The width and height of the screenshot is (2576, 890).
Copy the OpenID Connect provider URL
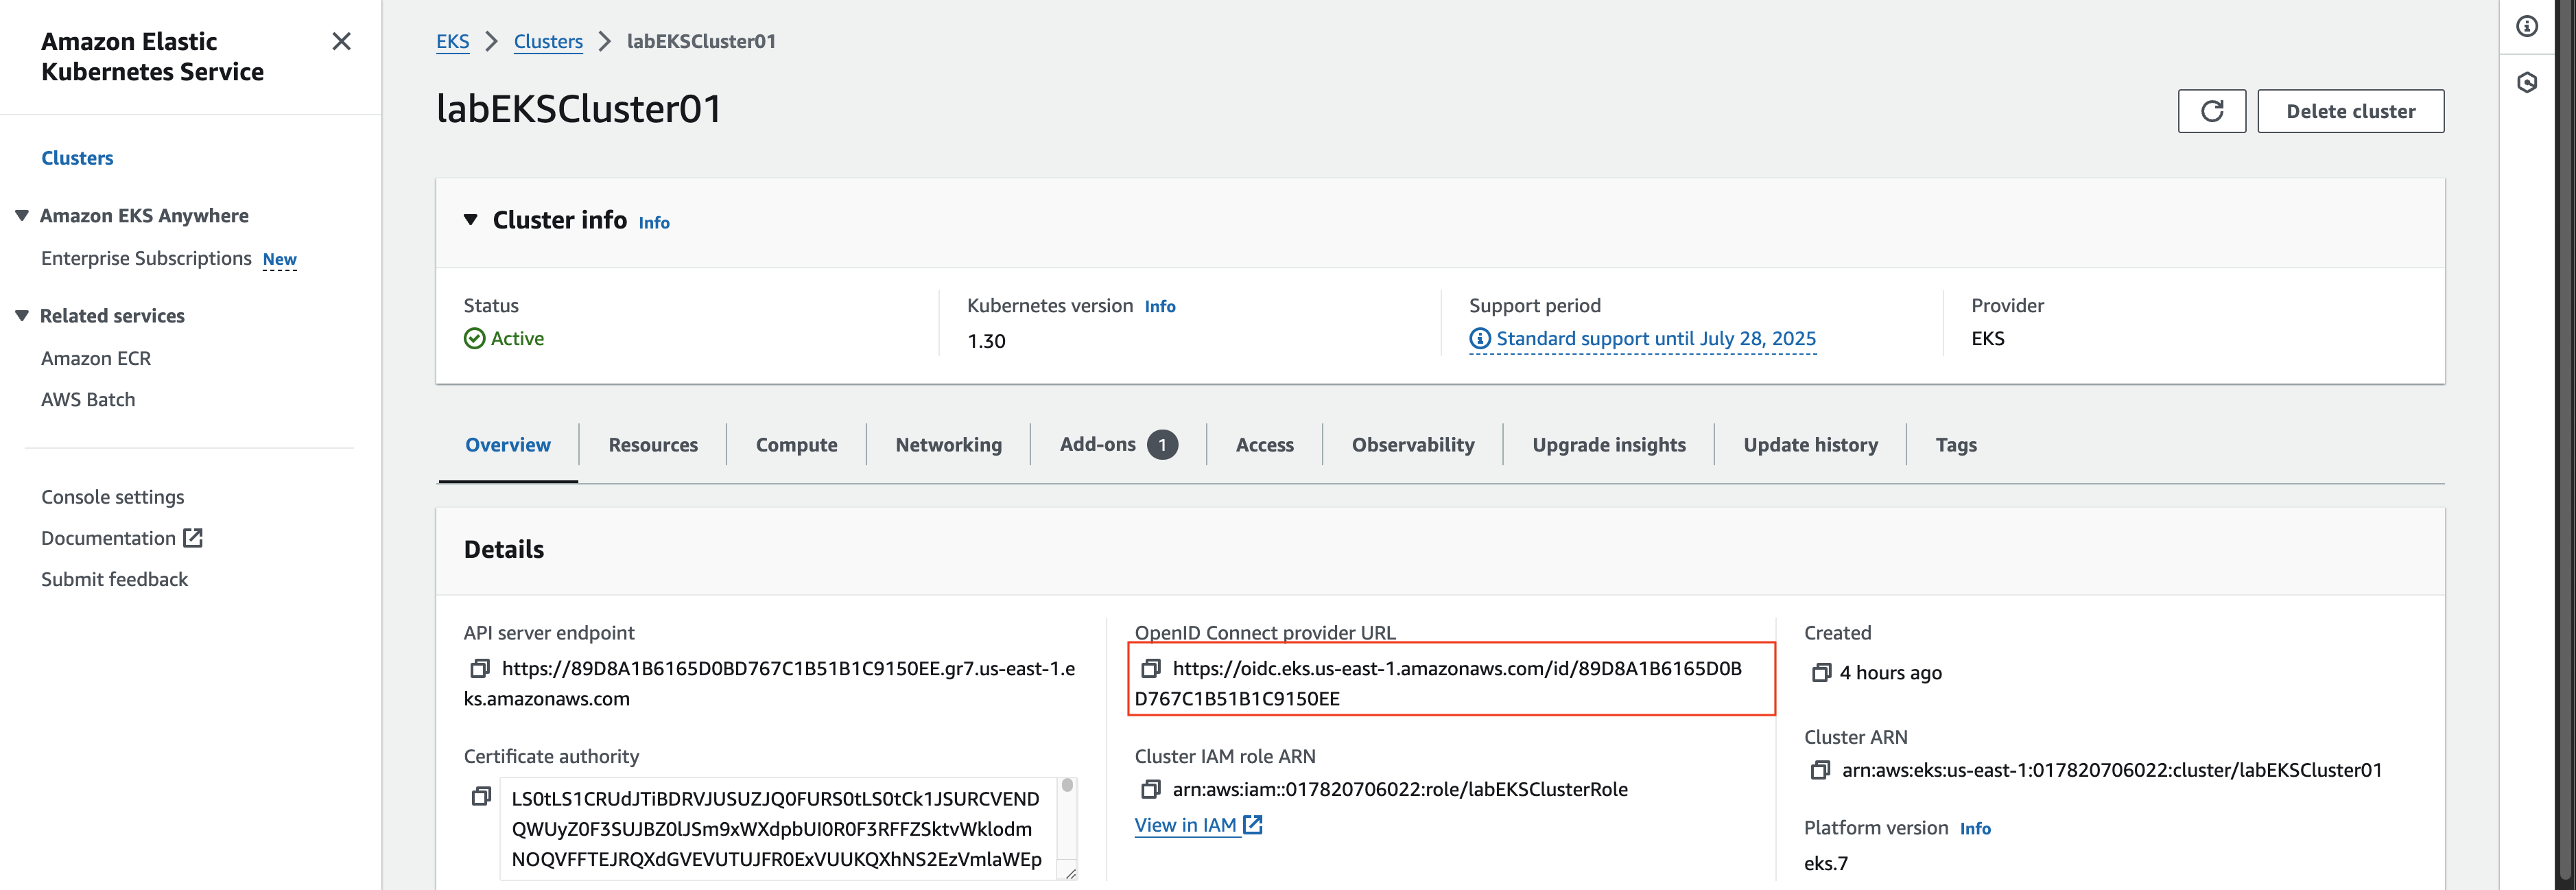1151,668
